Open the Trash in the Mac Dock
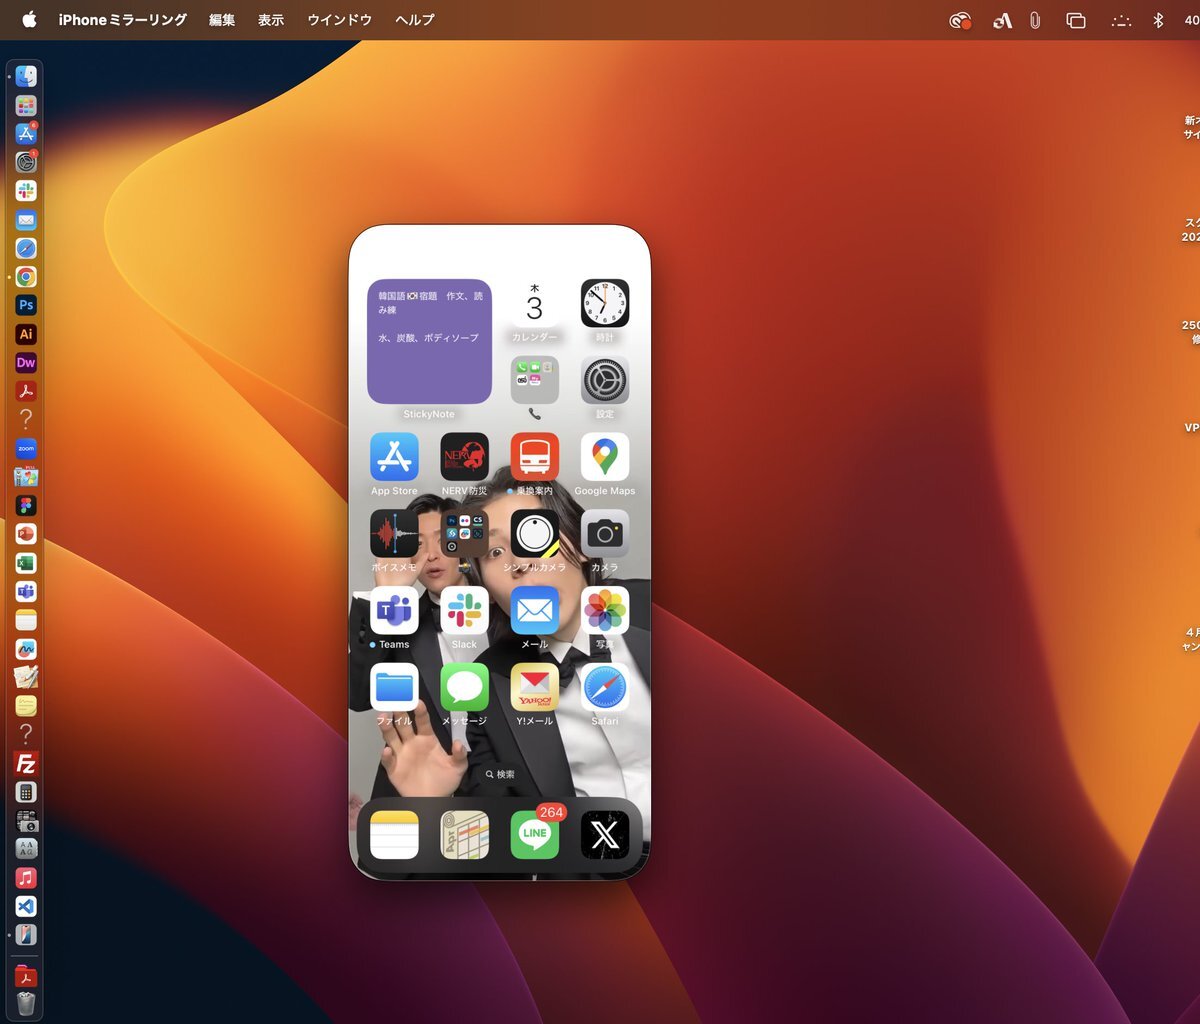 coord(26,1004)
